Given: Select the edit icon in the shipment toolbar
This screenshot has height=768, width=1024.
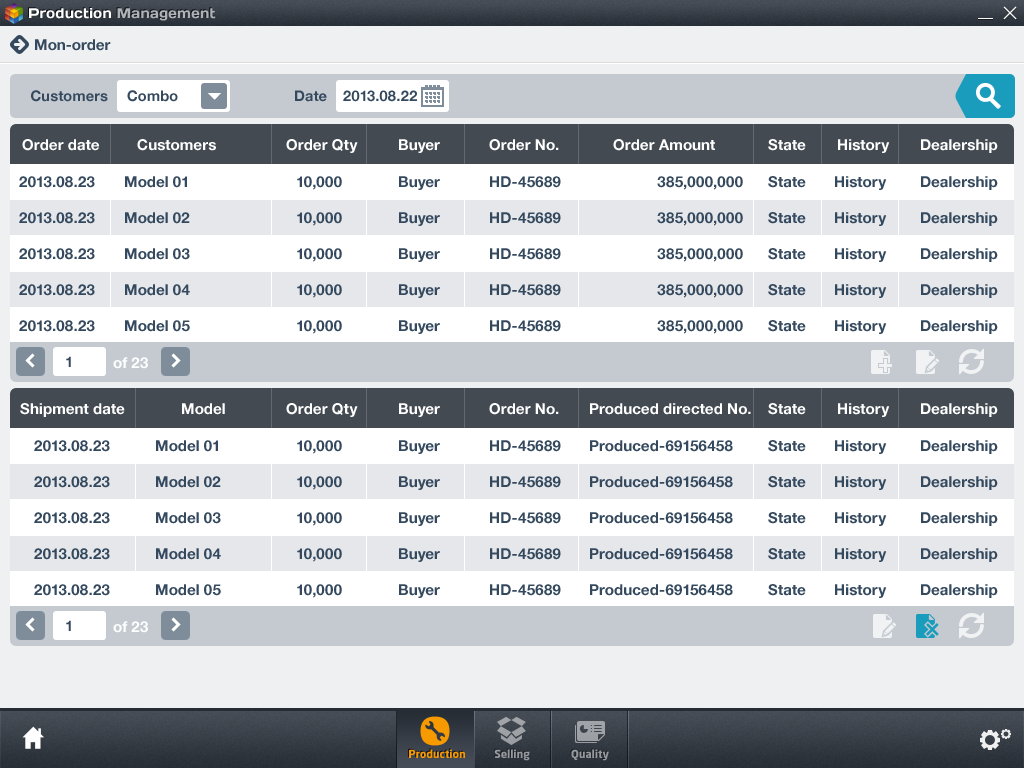Looking at the screenshot, I should (883, 625).
